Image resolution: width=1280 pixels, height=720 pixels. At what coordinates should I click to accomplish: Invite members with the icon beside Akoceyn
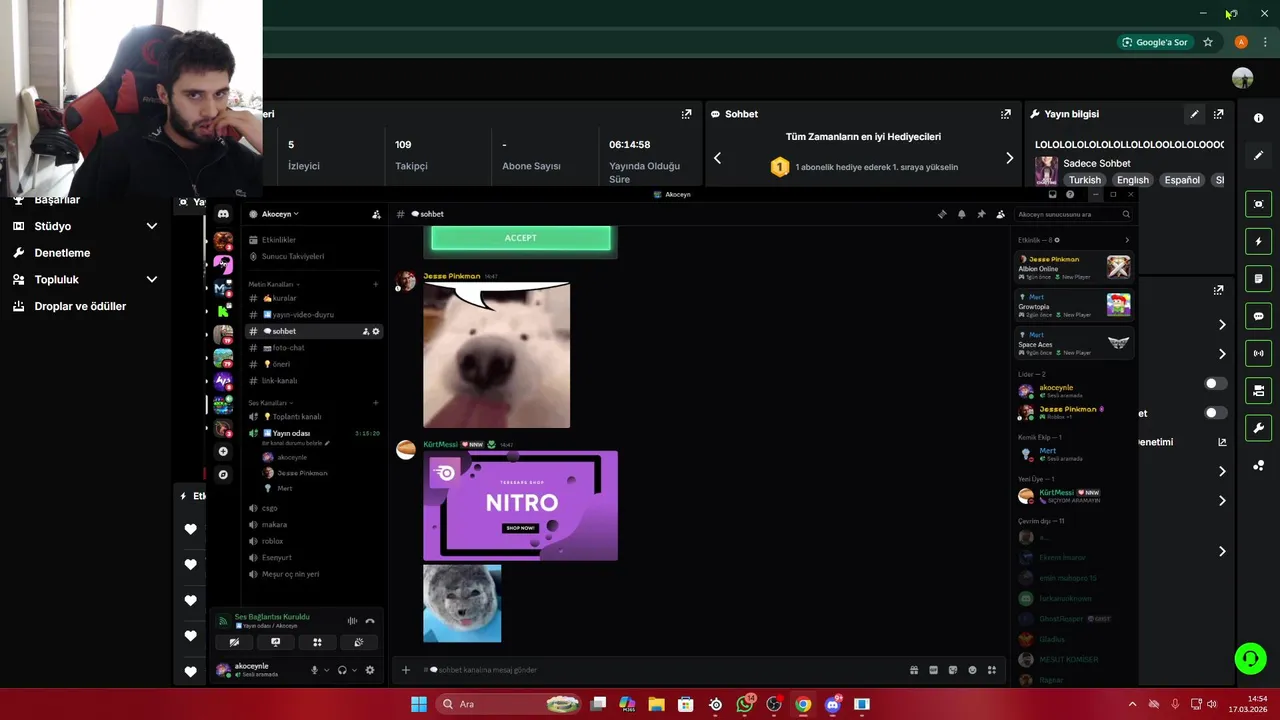click(376, 214)
